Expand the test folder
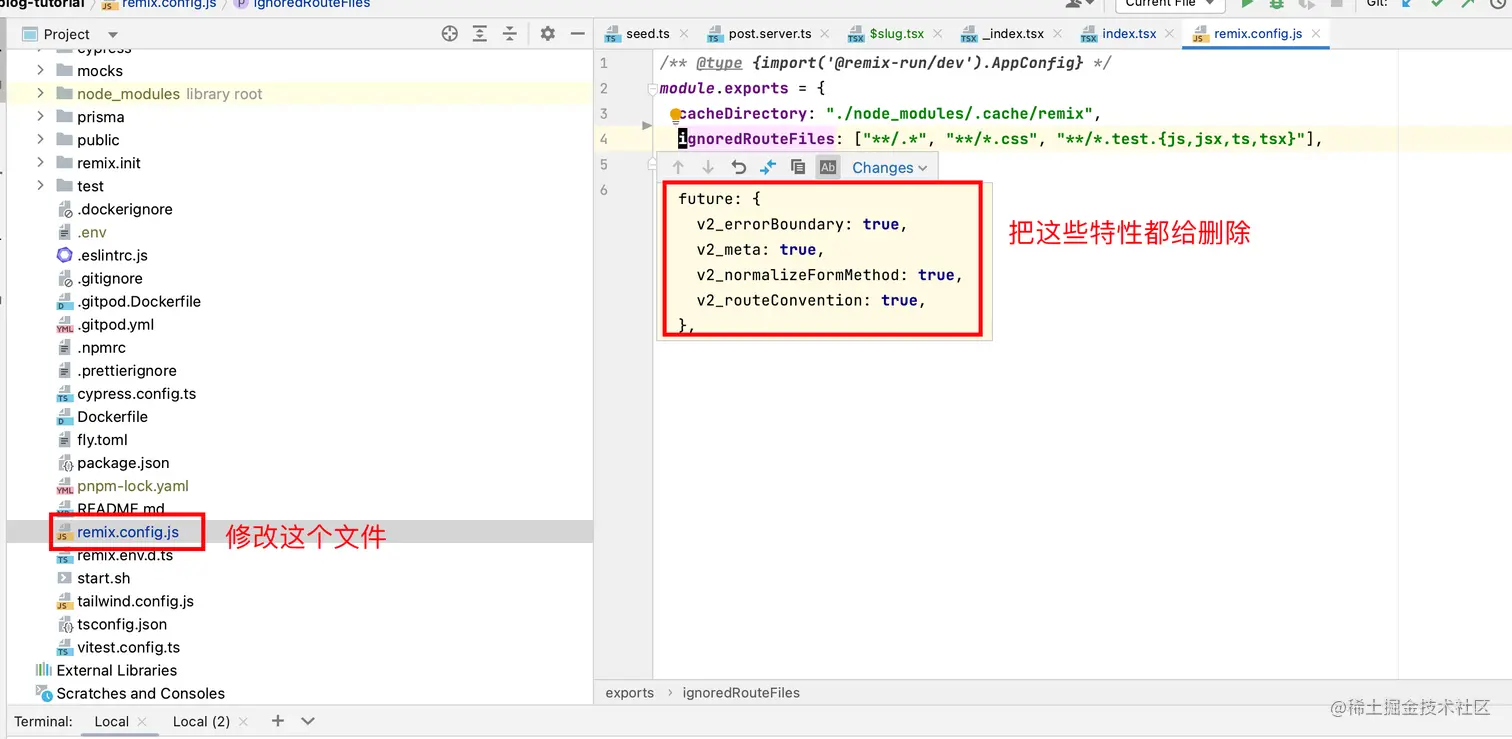Image resolution: width=1512 pixels, height=739 pixels. [x=40, y=185]
